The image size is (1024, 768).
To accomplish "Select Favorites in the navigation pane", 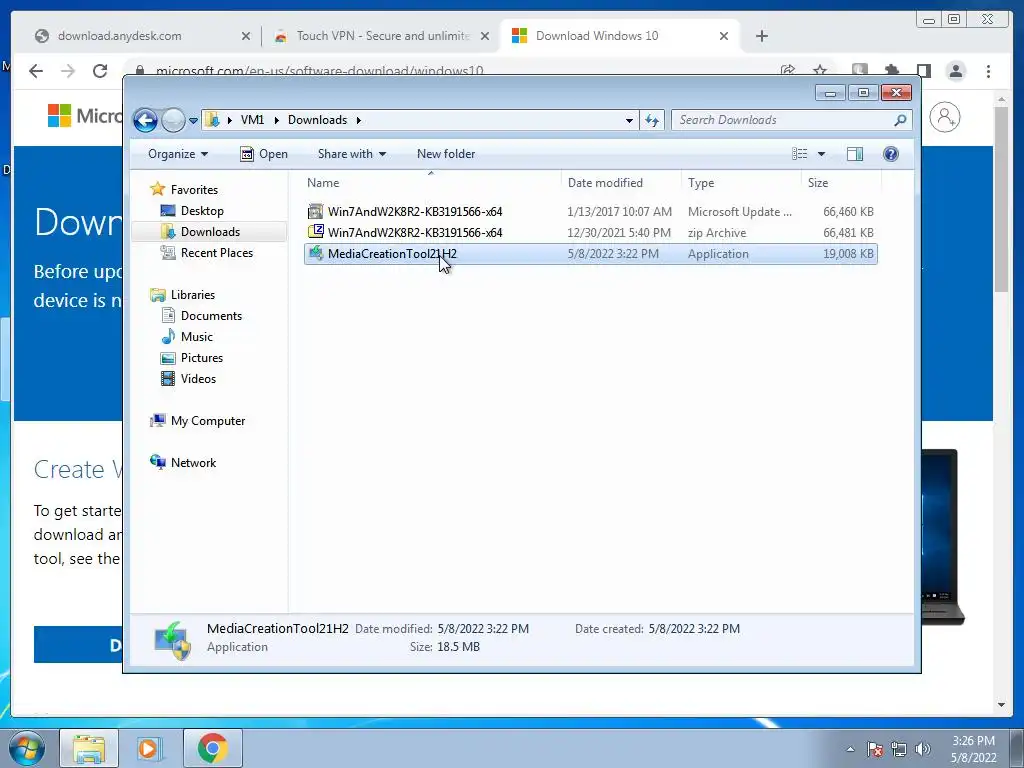I will pyautogui.click(x=194, y=189).
